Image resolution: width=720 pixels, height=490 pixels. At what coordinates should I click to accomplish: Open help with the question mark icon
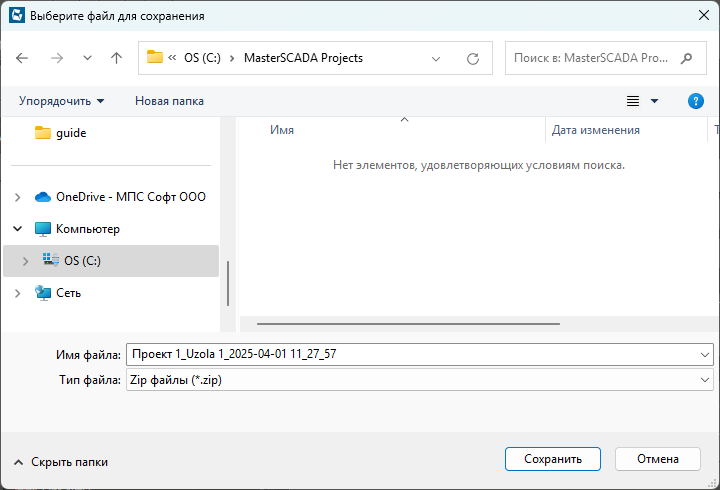(696, 101)
